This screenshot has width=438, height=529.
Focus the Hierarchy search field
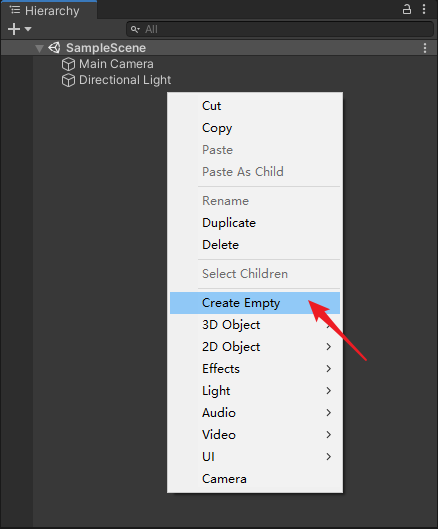coord(280,29)
